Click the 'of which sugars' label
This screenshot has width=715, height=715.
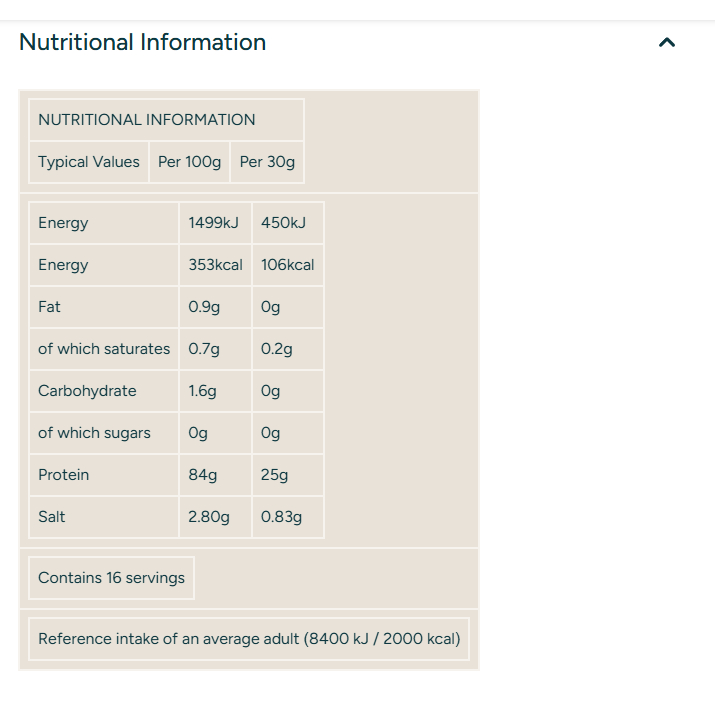[x=94, y=433]
